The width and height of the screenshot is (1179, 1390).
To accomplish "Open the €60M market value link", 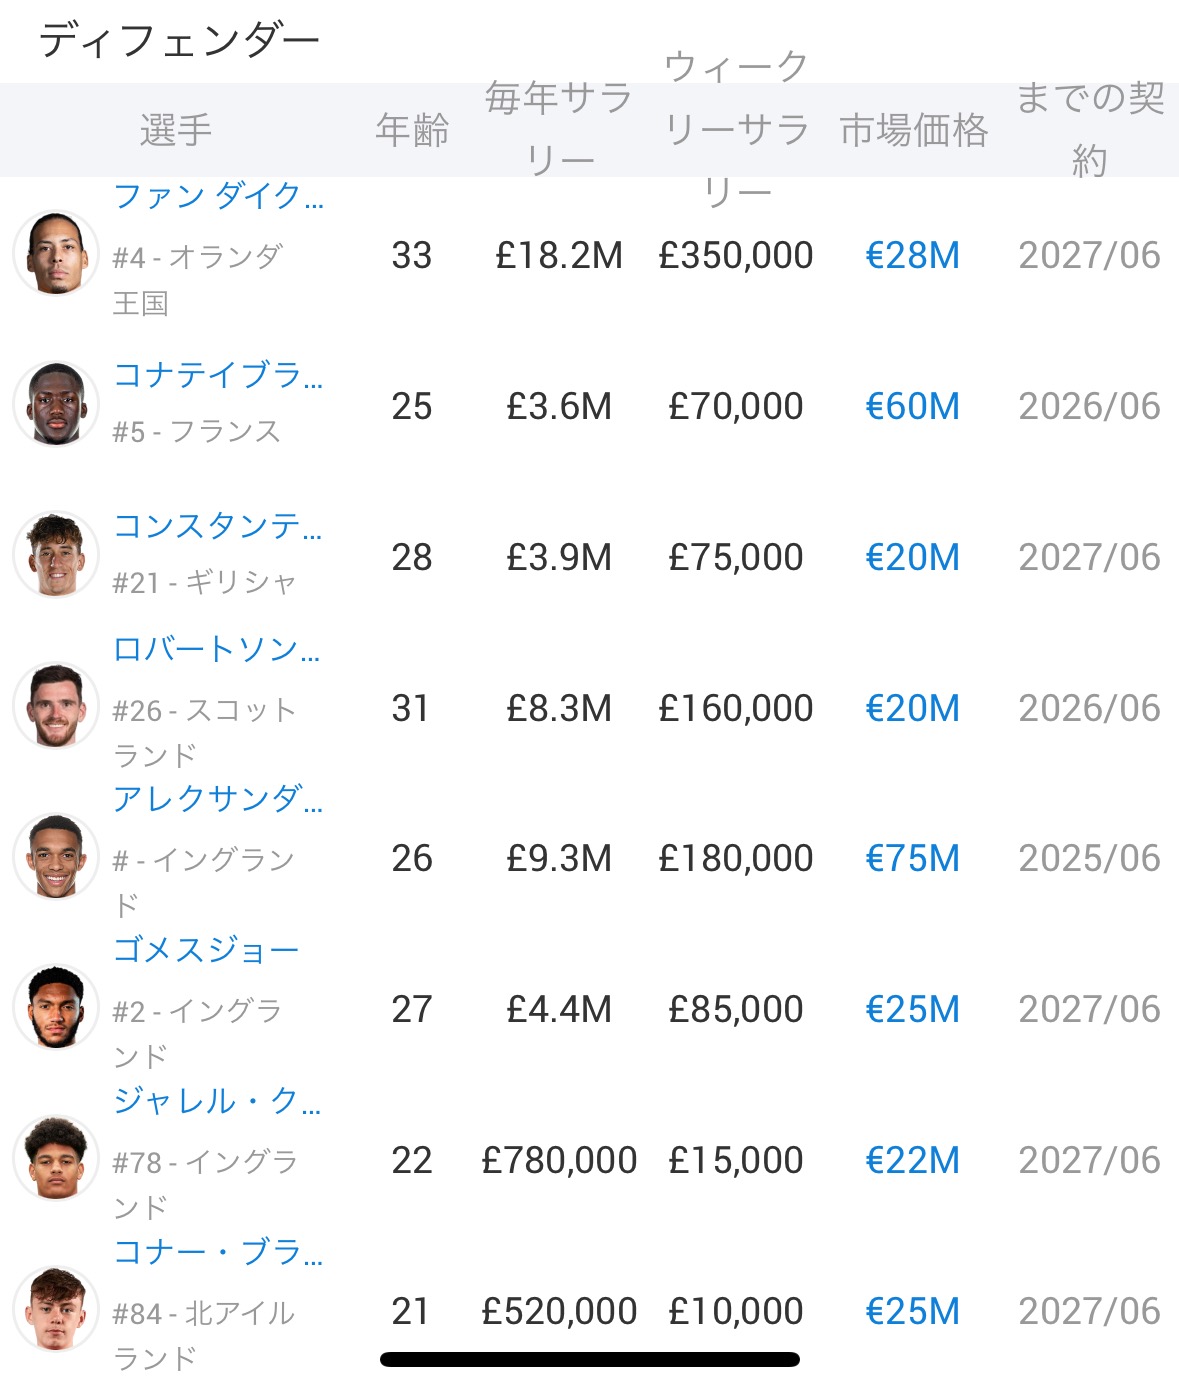I will coord(912,406).
